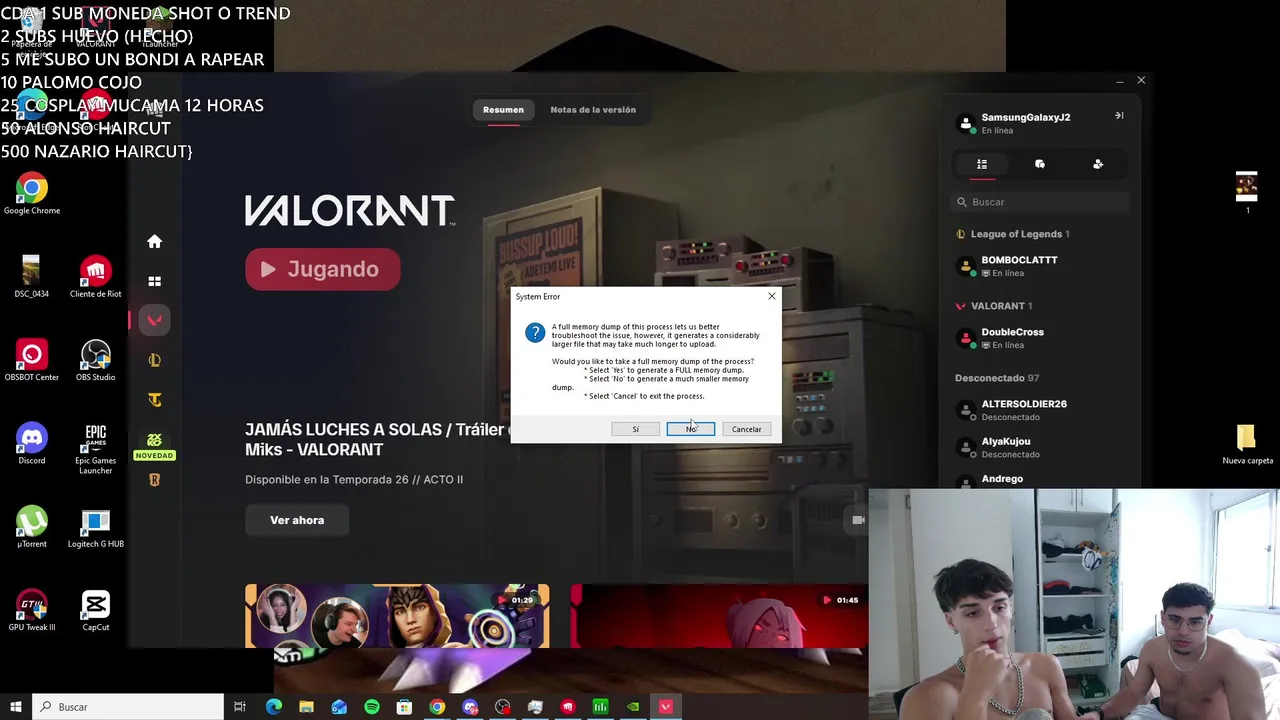Image resolution: width=1280 pixels, height=720 pixels.
Task: Select the VALORANT icon in sidebar
Action: (154, 320)
